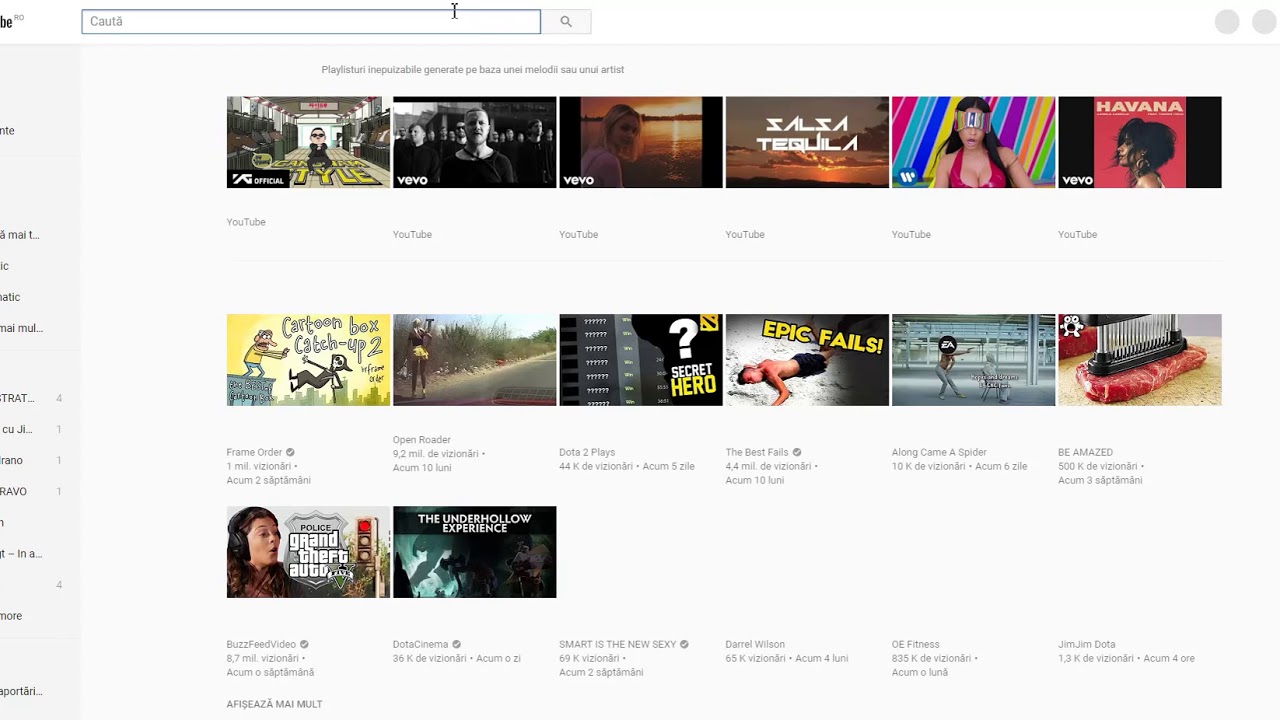Open the Salsa Tequila thumbnail
This screenshot has height=720, width=1280.
807,142
